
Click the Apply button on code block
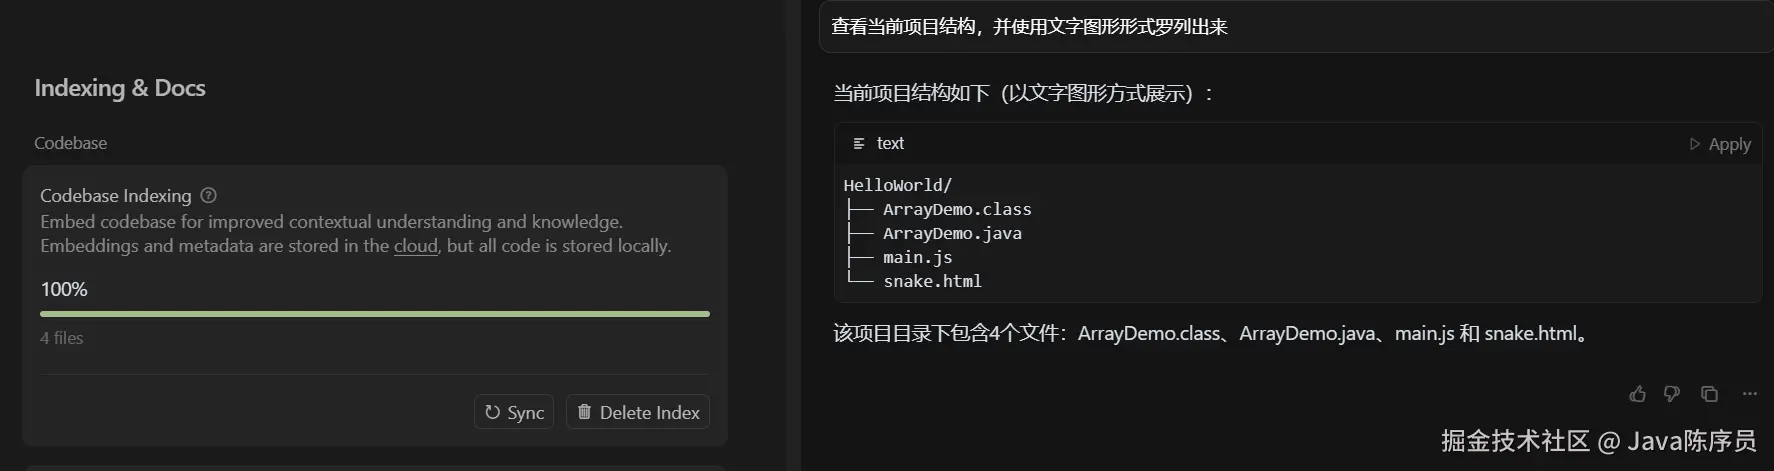(x=1720, y=144)
